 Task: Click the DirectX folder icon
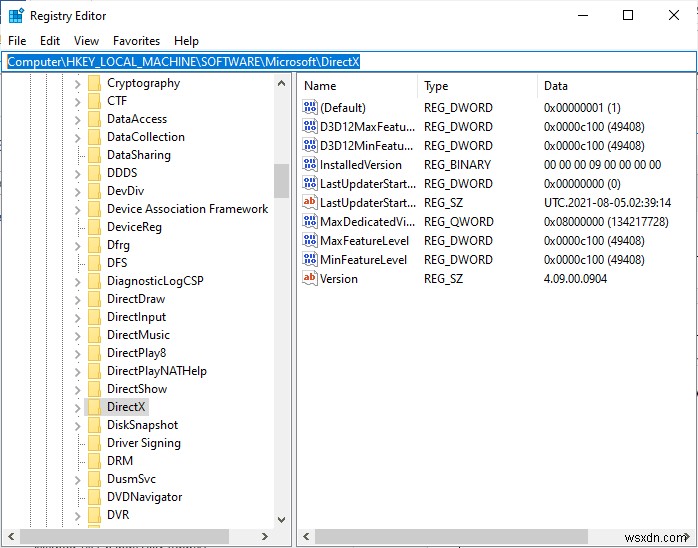(94, 407)
